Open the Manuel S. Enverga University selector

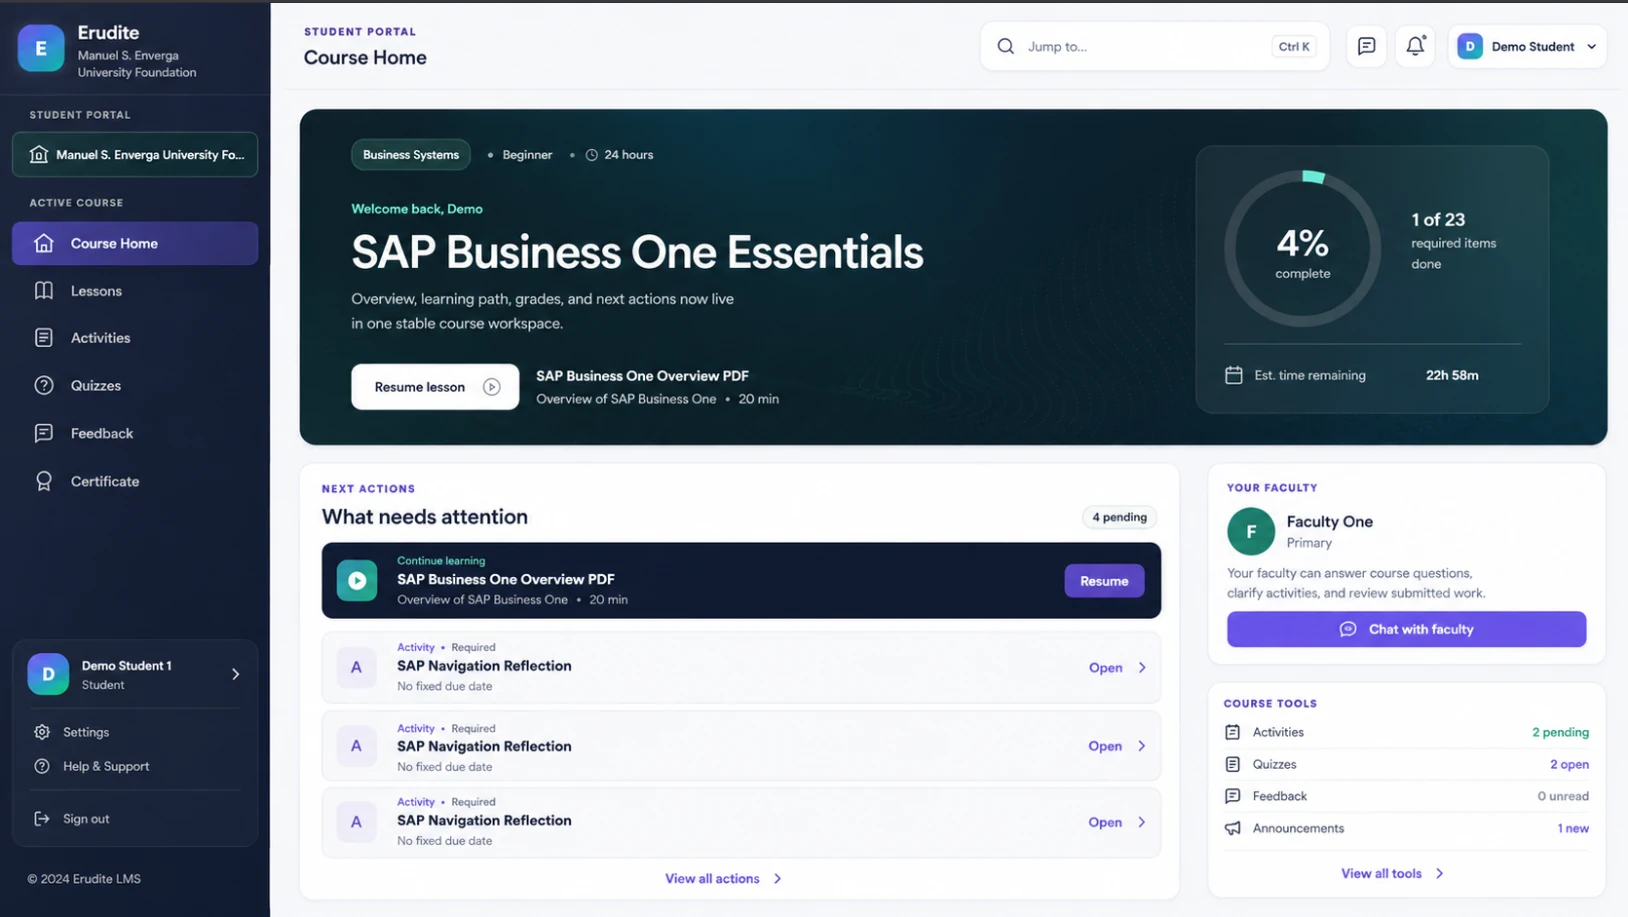pos(135,155)
